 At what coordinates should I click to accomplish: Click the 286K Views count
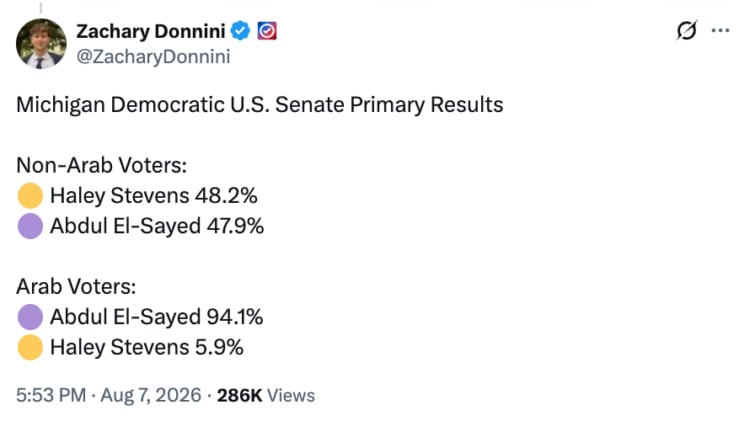click(266, 396)
